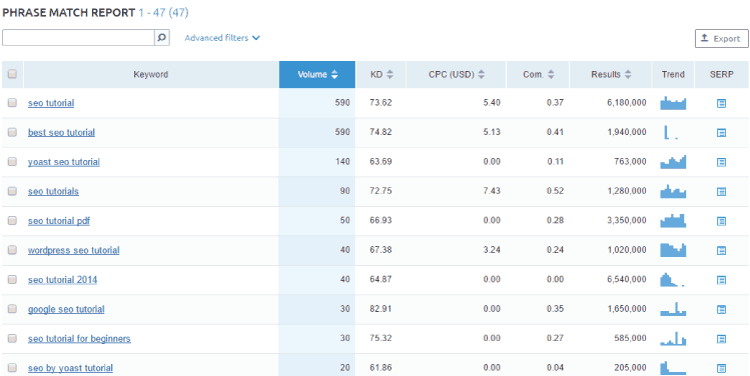Sort the table by Volume column
The height and width of the screenshot is (376, 750).
point(317,75)
